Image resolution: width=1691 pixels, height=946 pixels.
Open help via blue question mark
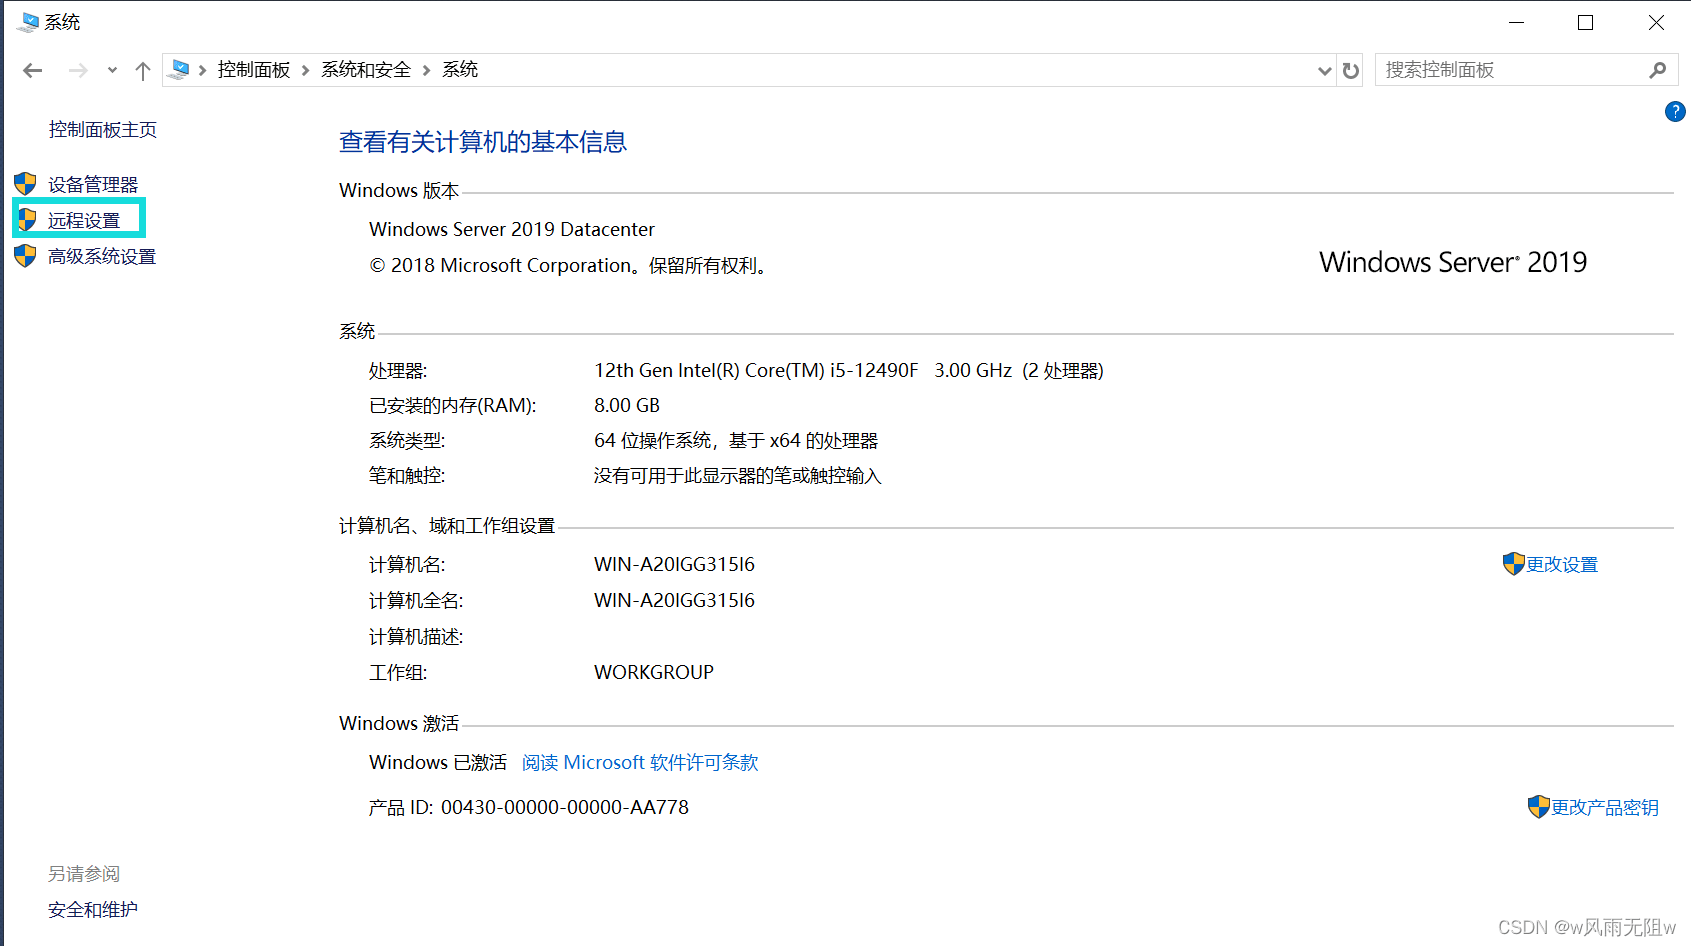point(1675,112)
